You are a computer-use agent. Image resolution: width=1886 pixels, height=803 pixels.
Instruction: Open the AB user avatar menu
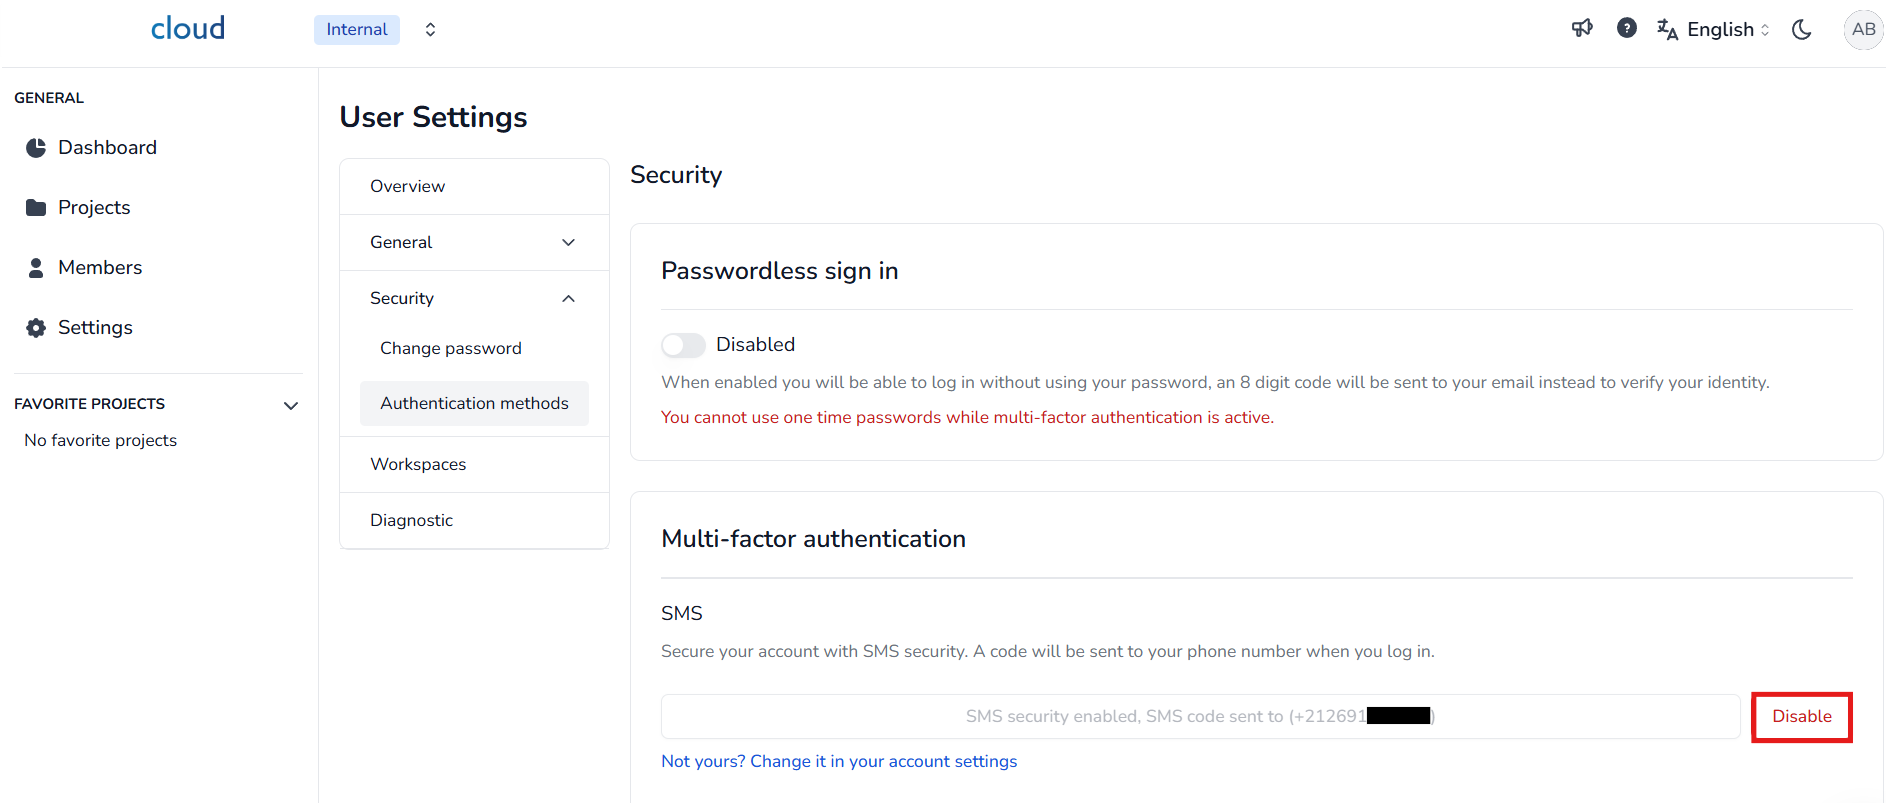(1863, 29)
